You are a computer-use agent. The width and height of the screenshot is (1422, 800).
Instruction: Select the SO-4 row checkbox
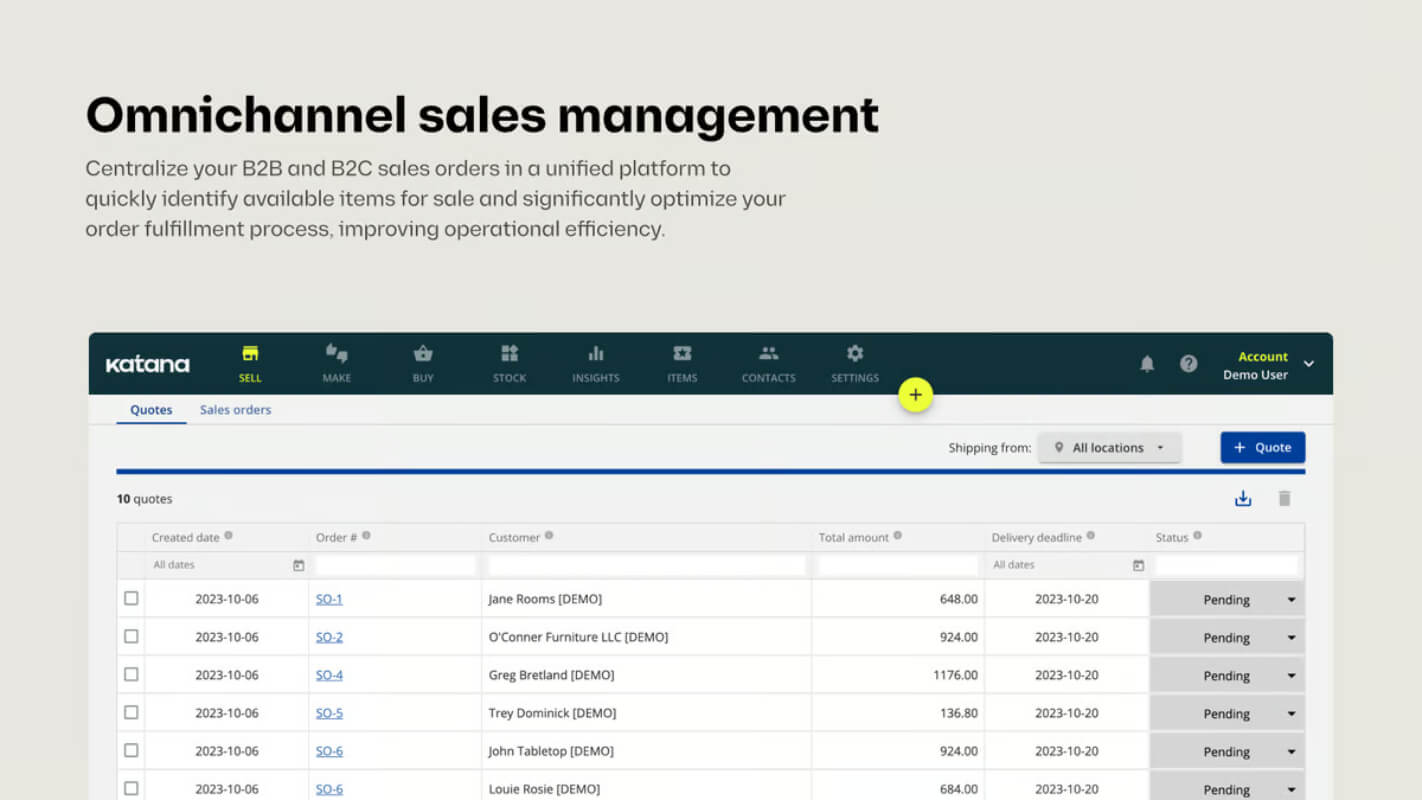click(131, 674)
